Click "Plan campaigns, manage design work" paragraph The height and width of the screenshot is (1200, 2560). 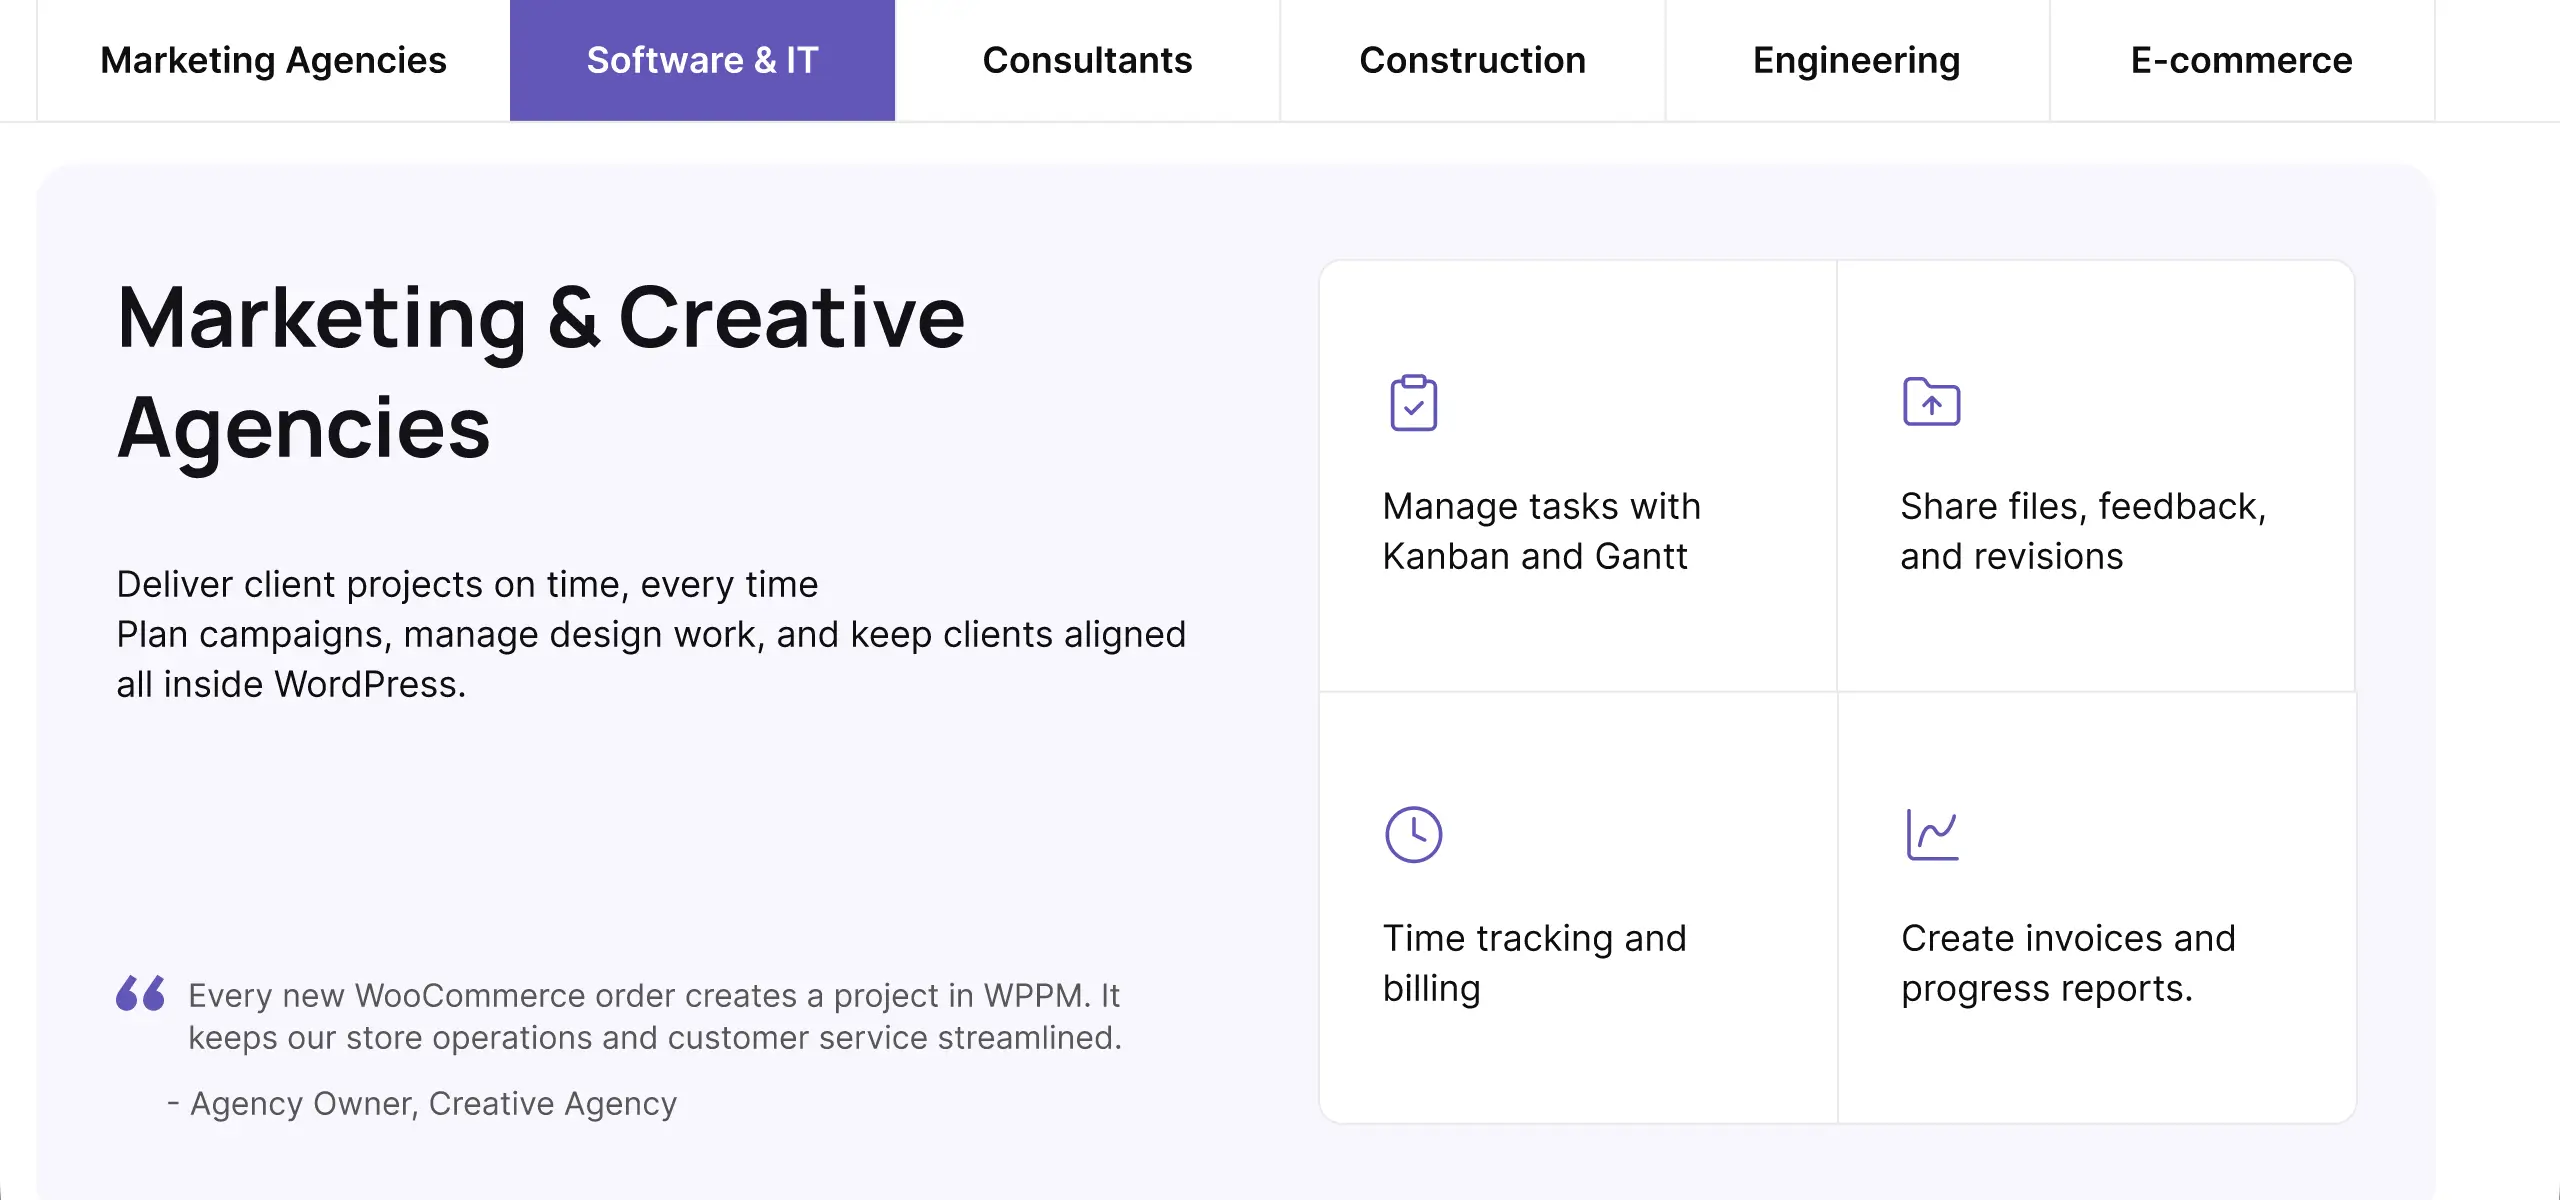650,659
